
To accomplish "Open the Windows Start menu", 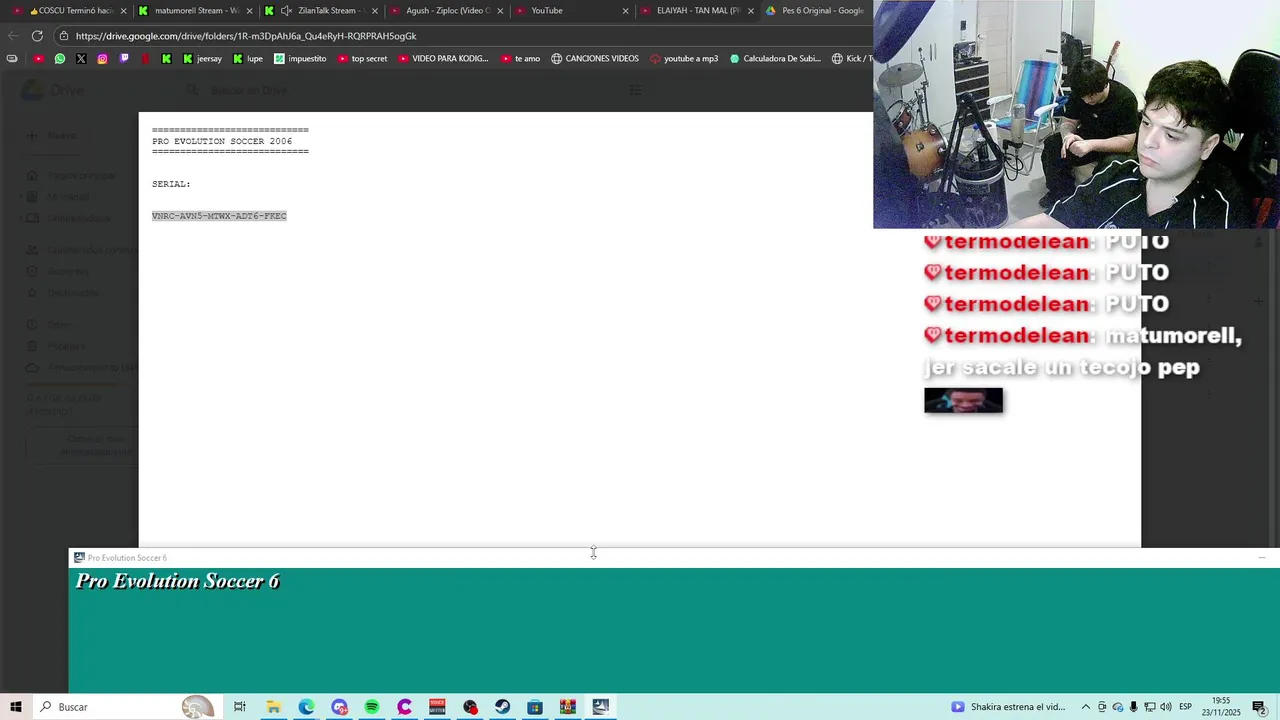I will (x=16, y=707).
